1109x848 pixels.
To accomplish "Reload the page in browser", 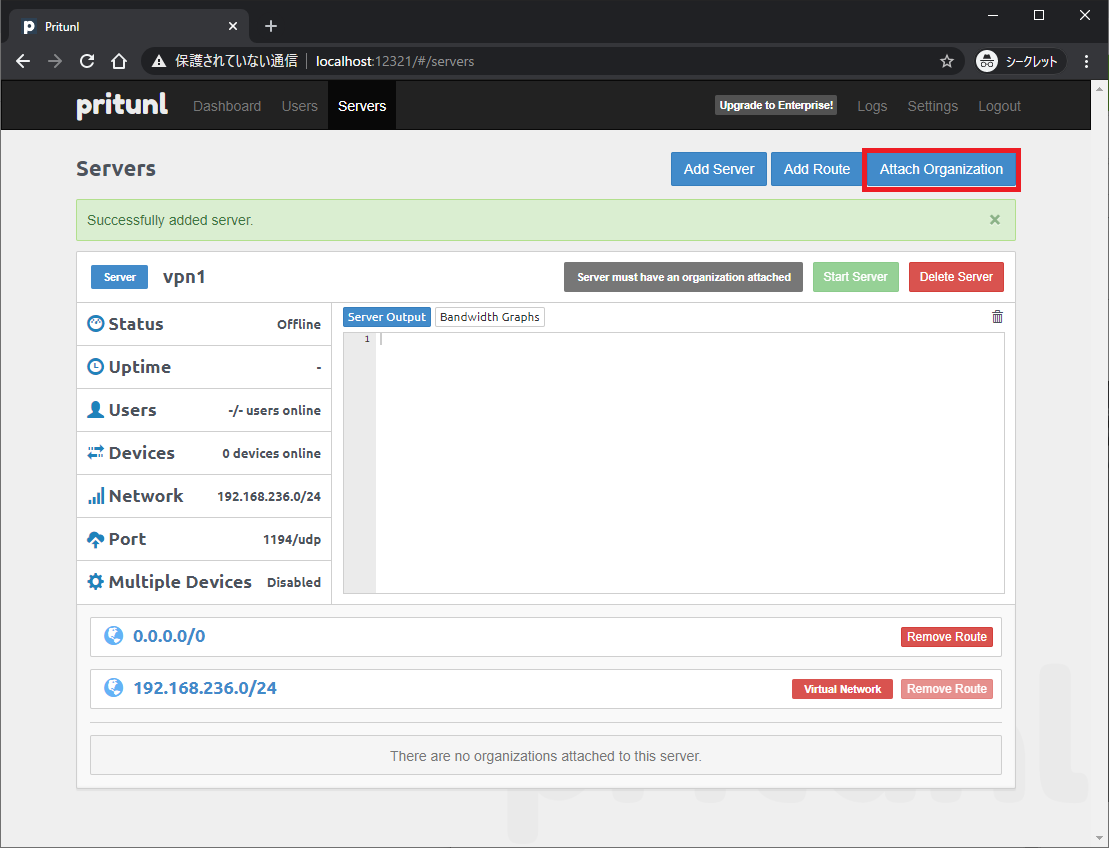I will click(x=87, y=61).
